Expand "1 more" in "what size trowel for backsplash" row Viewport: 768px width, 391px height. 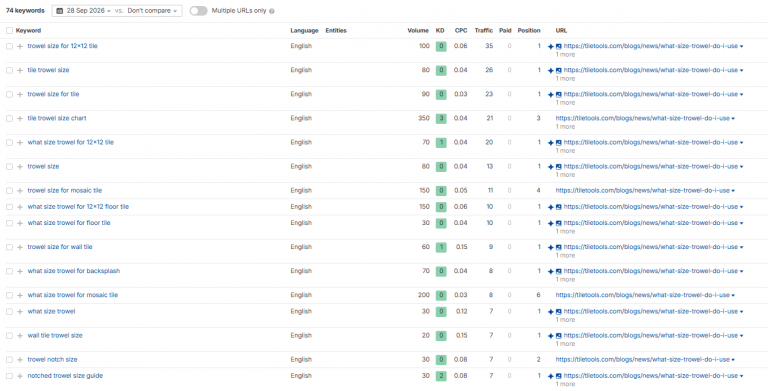click(x=565, y=280)
